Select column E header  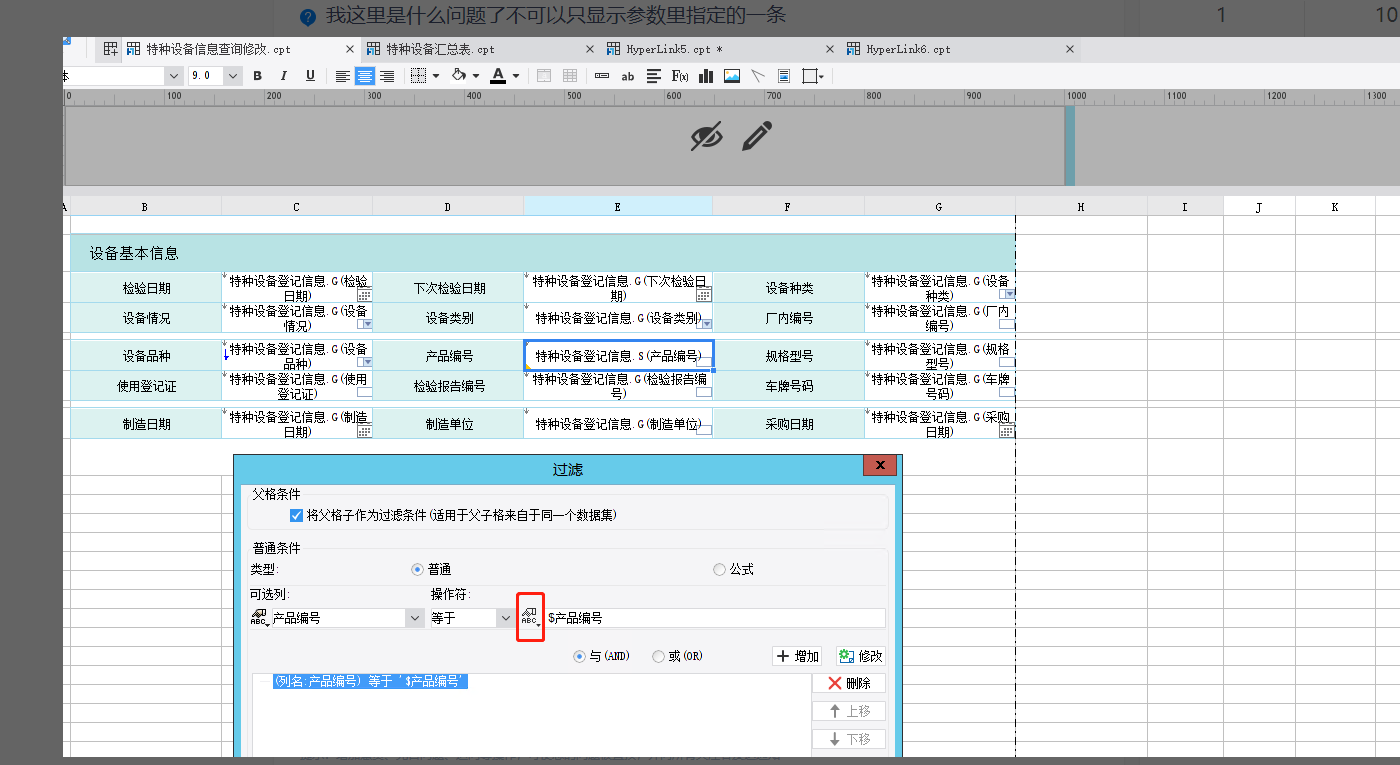point(618,206)
